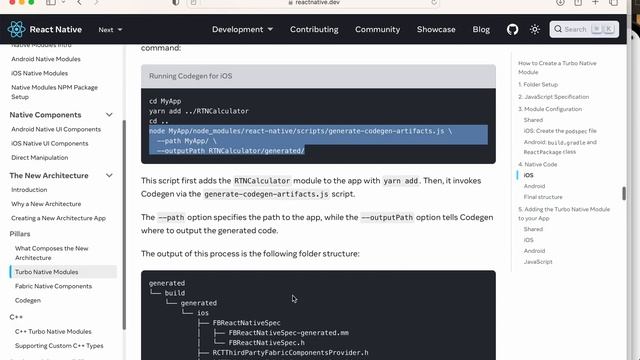Jump to 4. Native Code section
This screenshot has width=640, height=360.
click(x=537, y=164)
